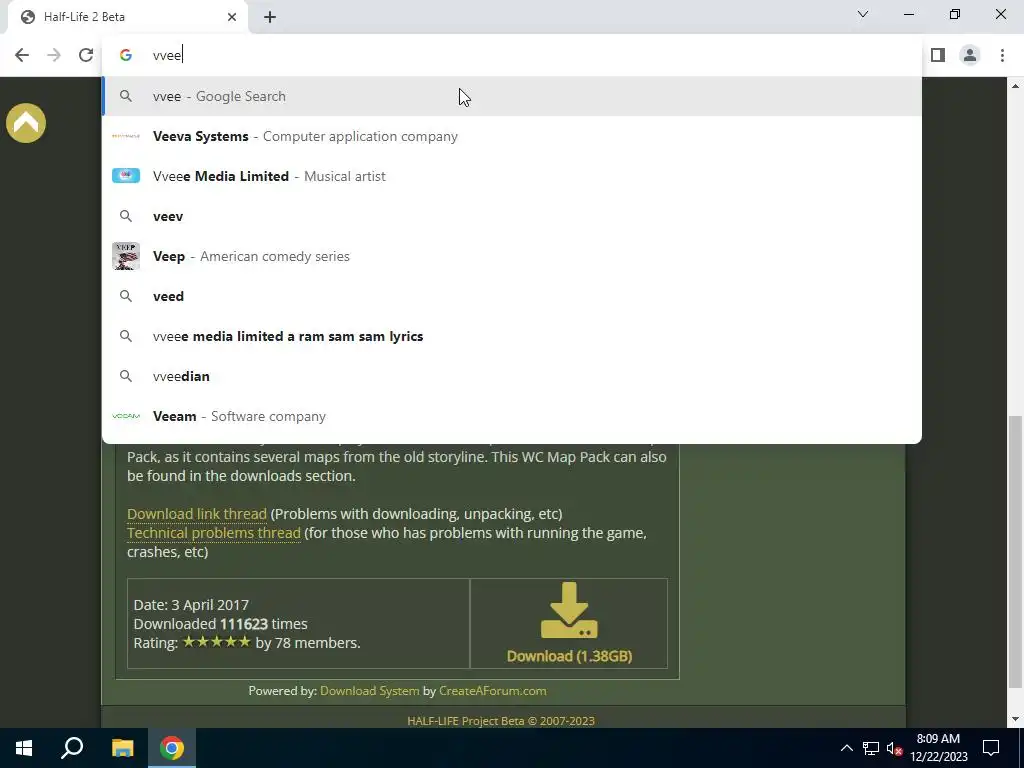Image resolution: width=1024 pixels, height=768 pixels.
Task: Select the Half-Life 2 Beta tab
Action: tap(127, 17)
